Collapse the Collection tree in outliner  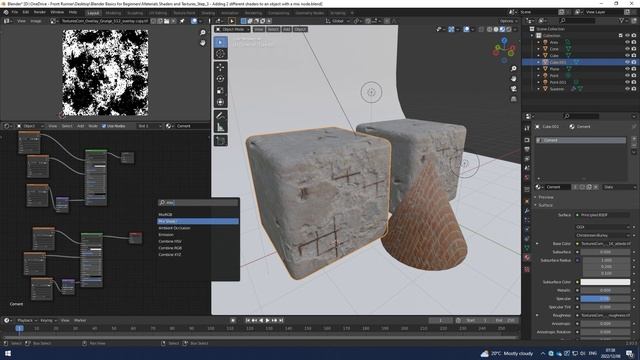[532, 36]
